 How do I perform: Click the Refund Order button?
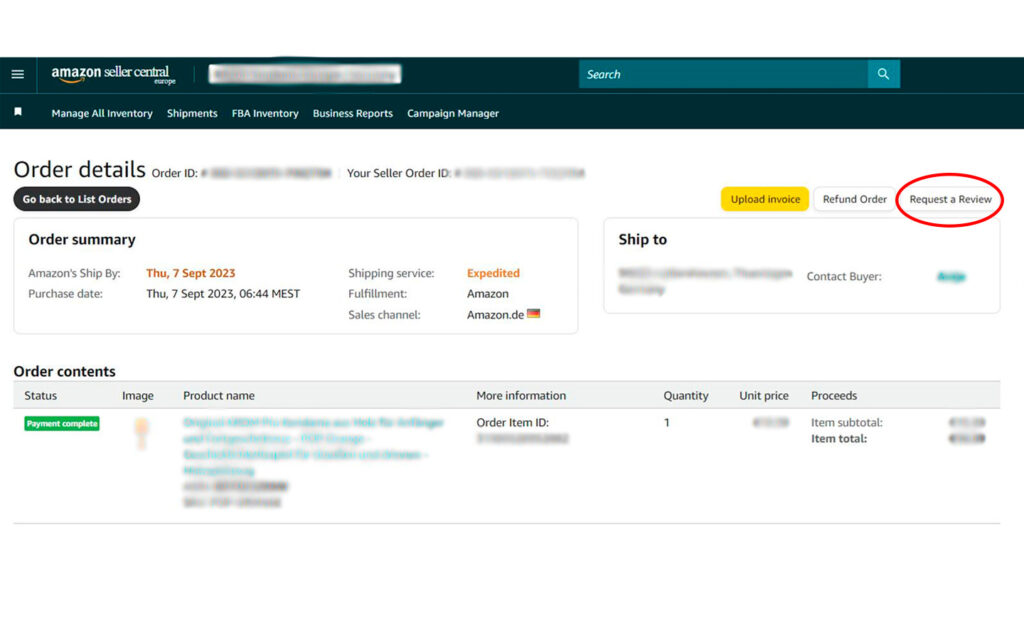click(854, 199)
